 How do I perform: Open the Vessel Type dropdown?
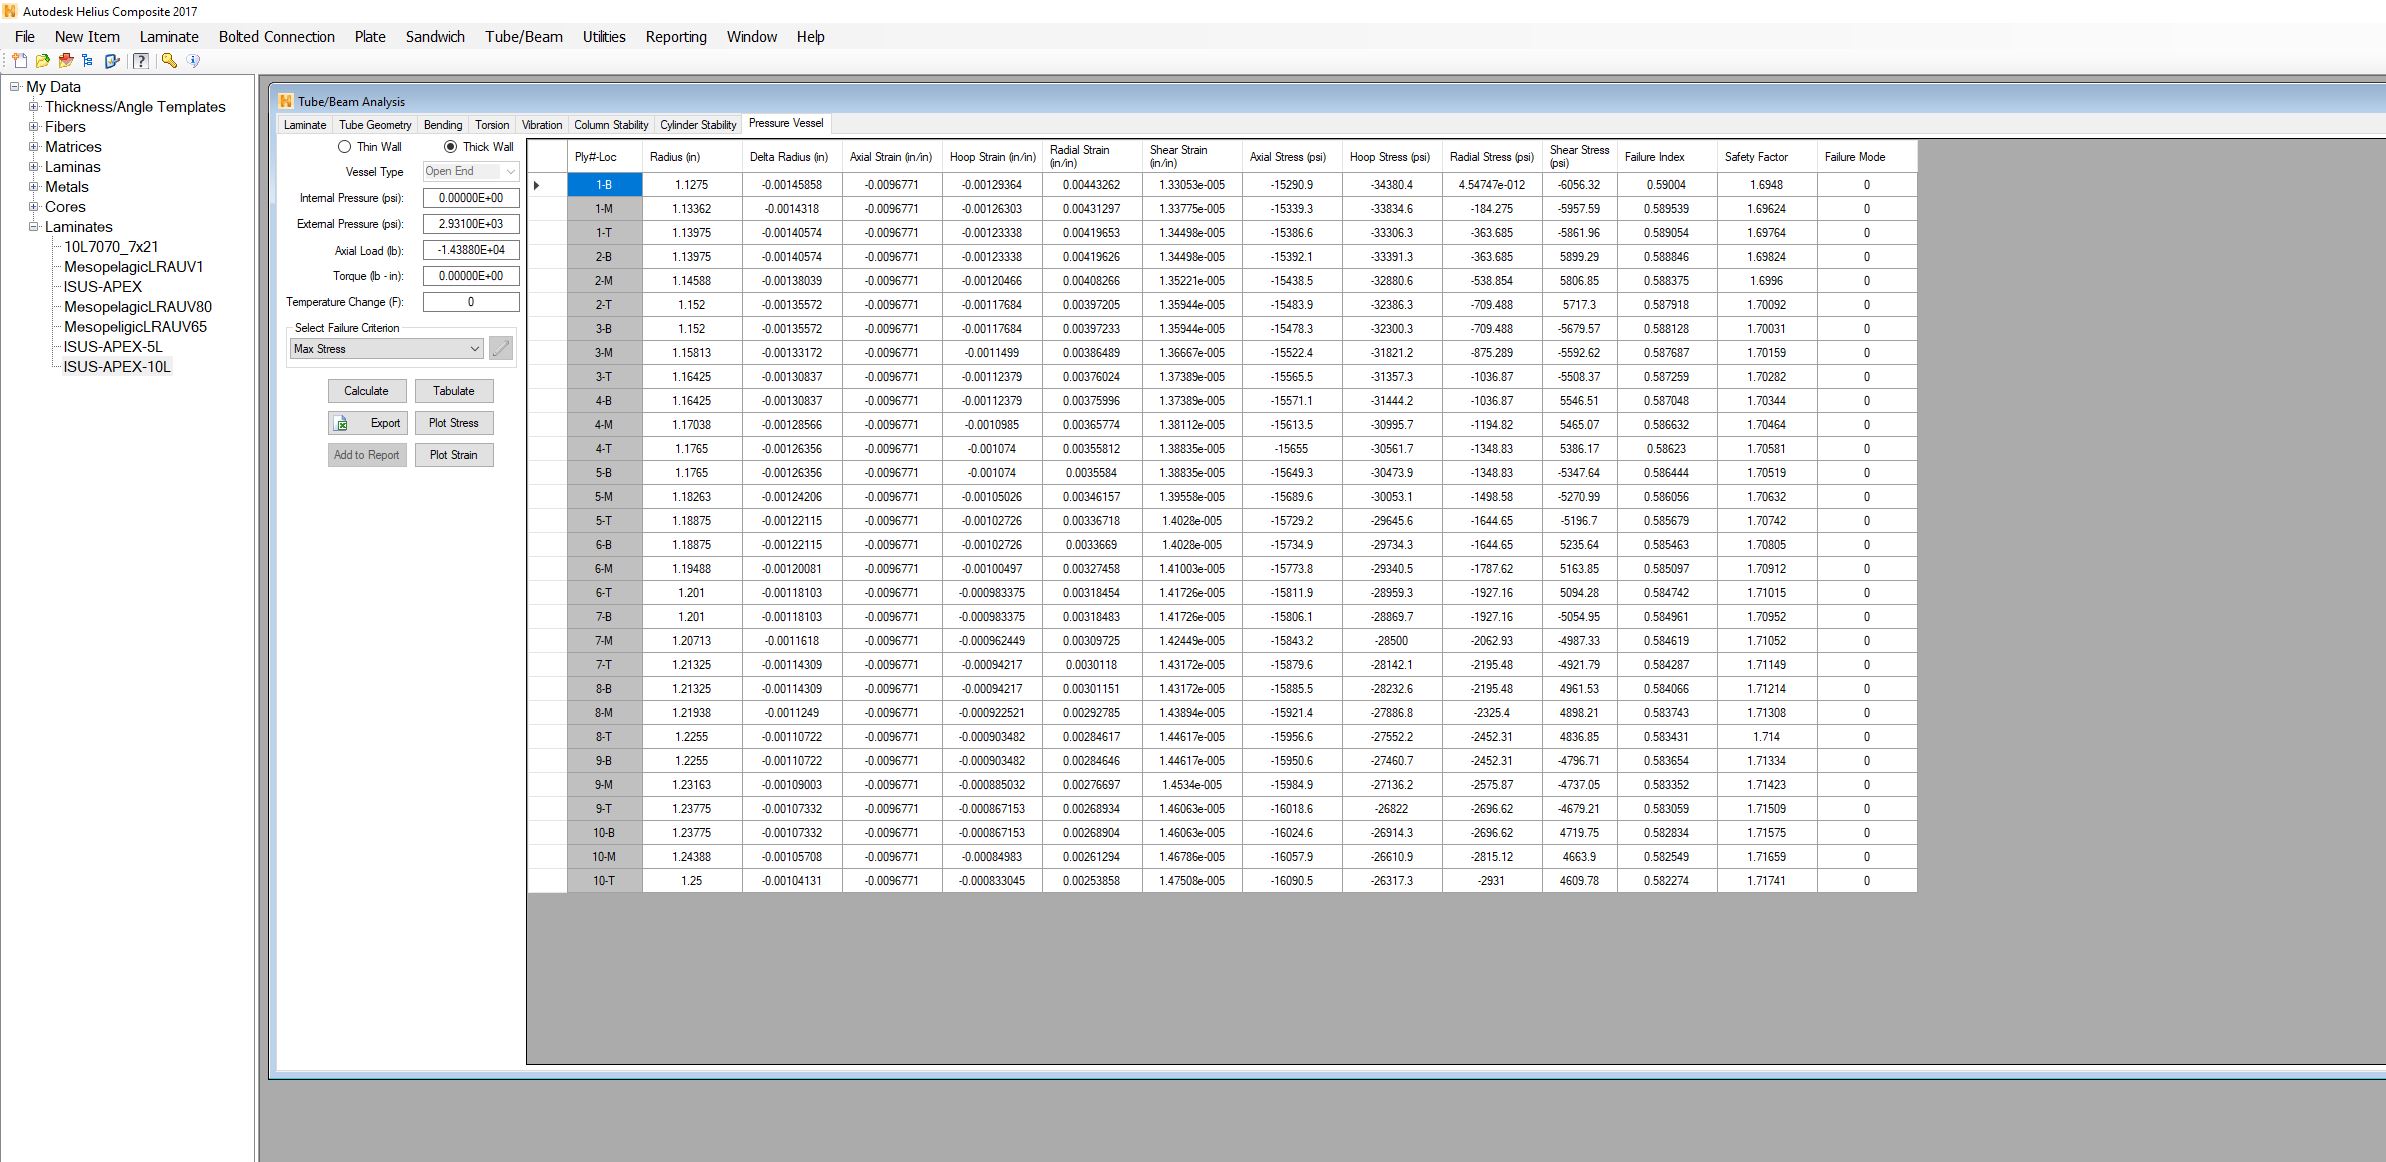click(471, 172)
